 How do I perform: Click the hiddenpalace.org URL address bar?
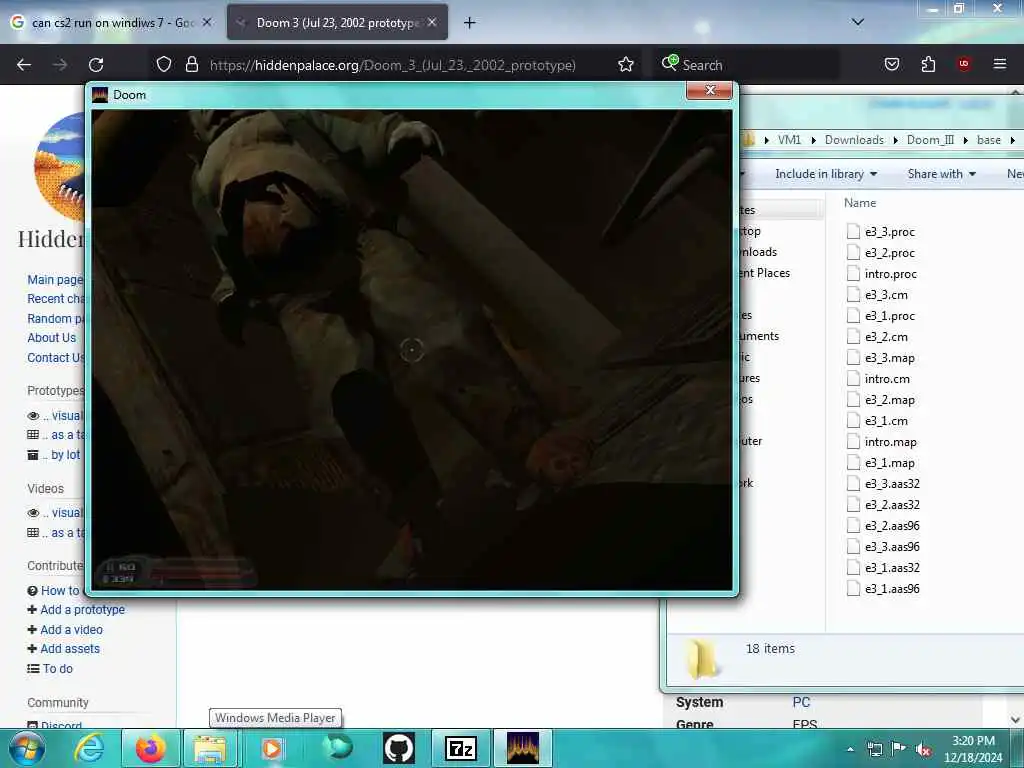point(392,65)
